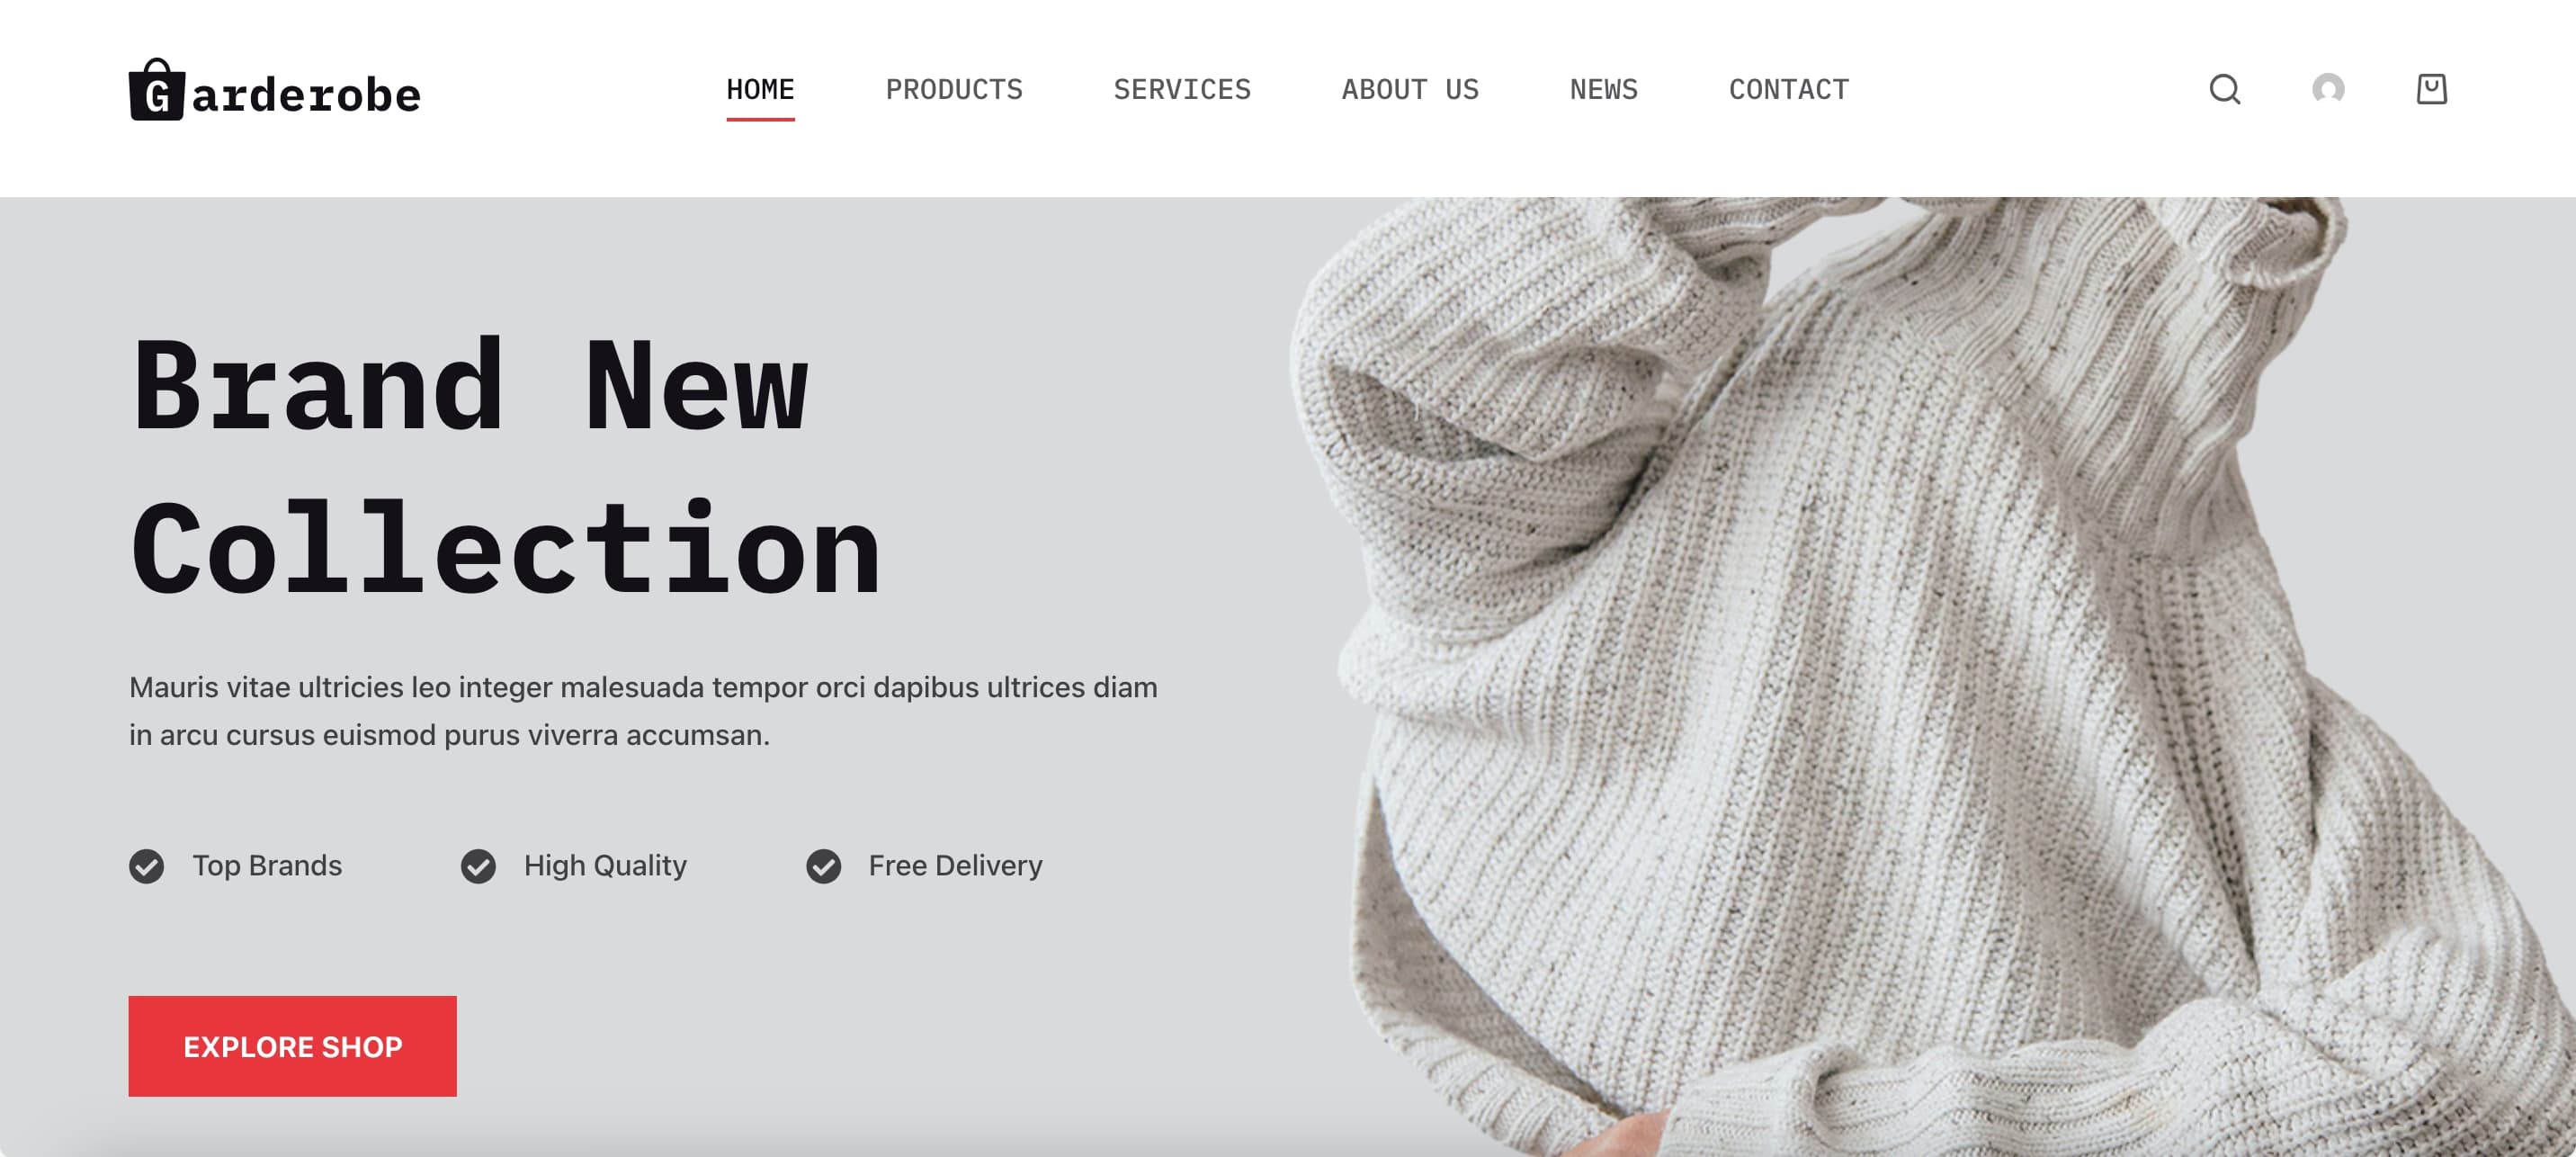Click the Free Delivery label
Viewport: 2576px width, 1157px height.
click(955, 866)
